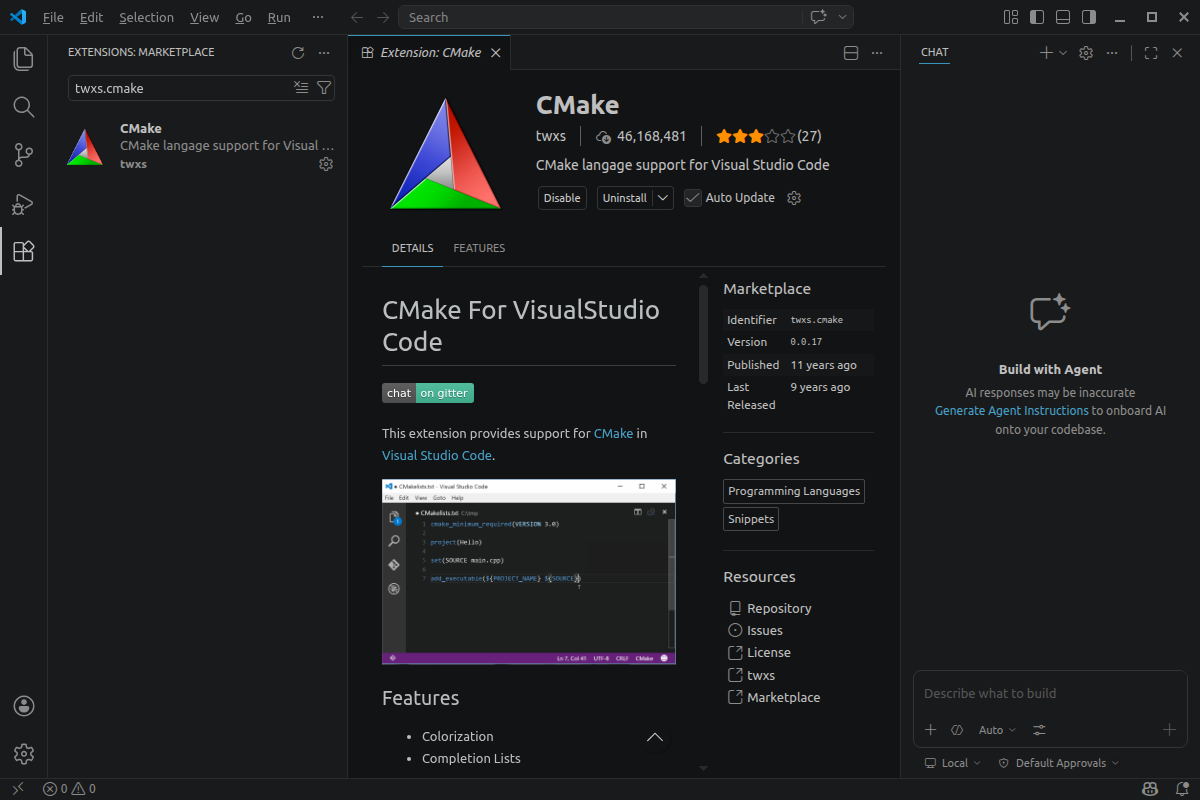Image resolution: width=1200 pixels, height=800 pixels.
Task: Go back with navigation arrow
Action: click(358, 17)
